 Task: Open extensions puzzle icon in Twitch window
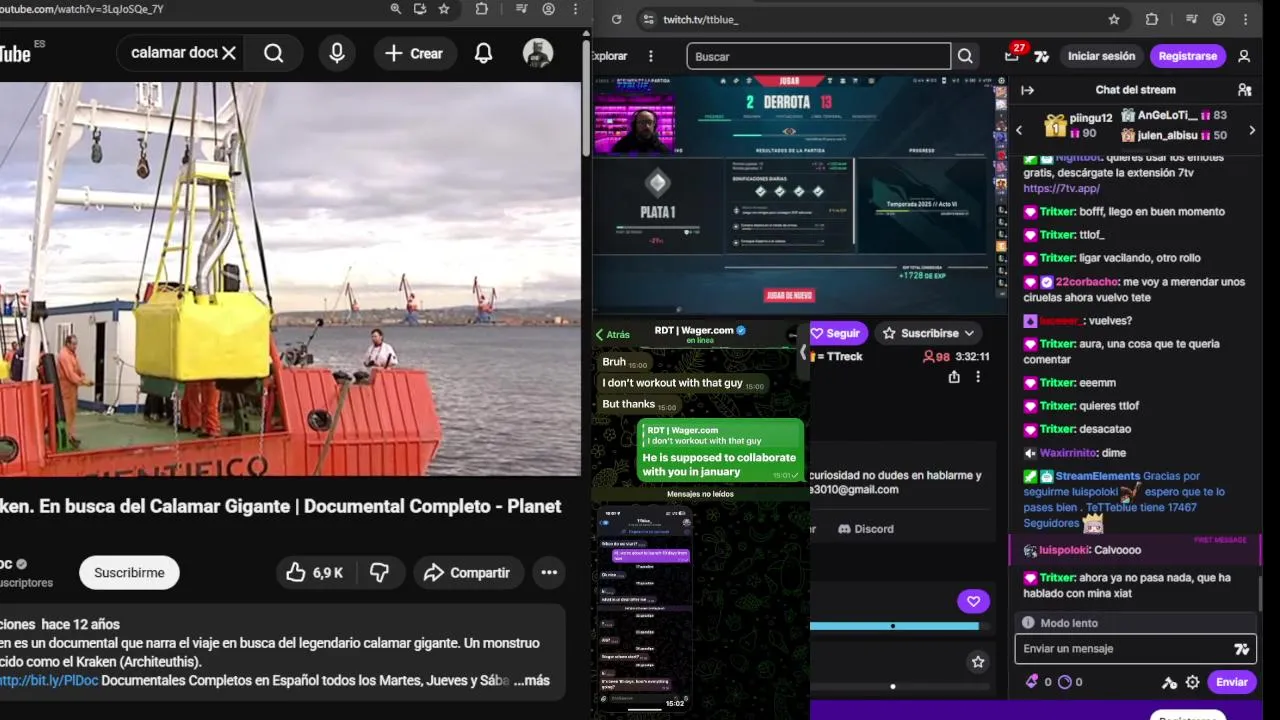(1151, 19)
